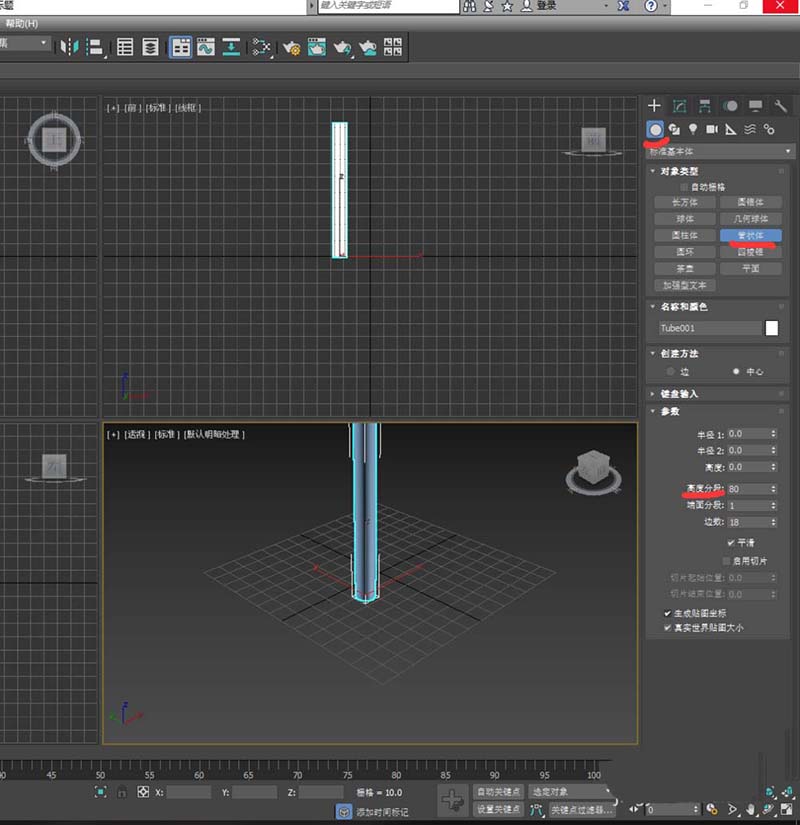The height and width of the screenshot is (825, 800).
Task: Uncheck 生成贴图坐标 checkbox
Action: [667, 613]
